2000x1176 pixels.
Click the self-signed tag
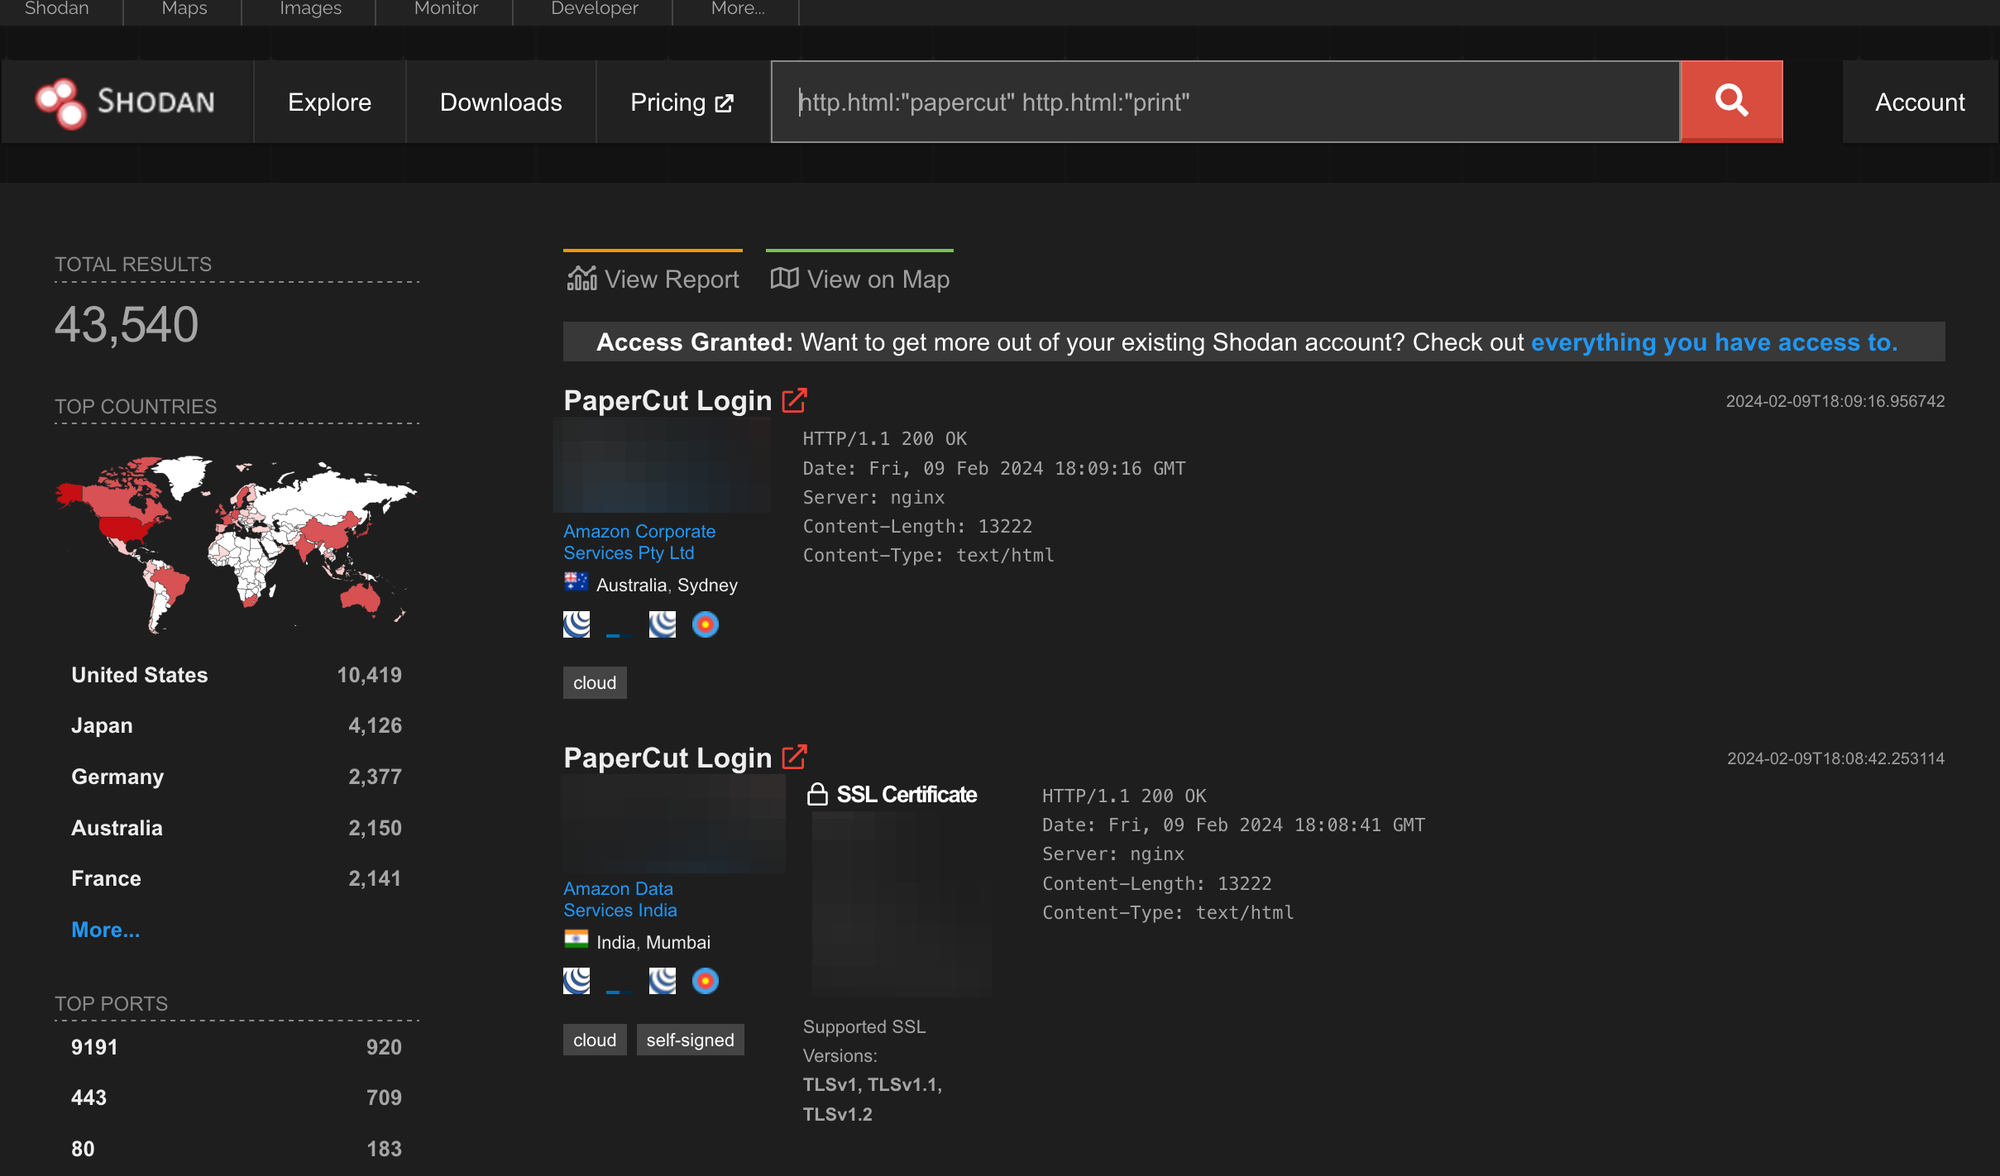pyautogui.click(x=689, y=1040)
